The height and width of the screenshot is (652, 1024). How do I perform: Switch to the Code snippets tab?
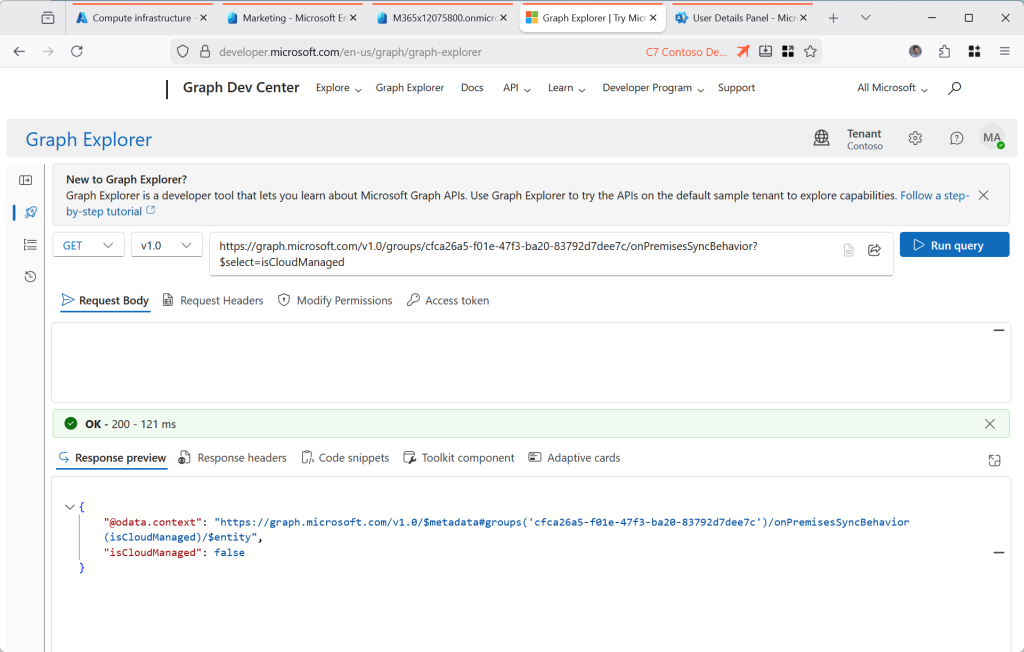coord(345,458)
